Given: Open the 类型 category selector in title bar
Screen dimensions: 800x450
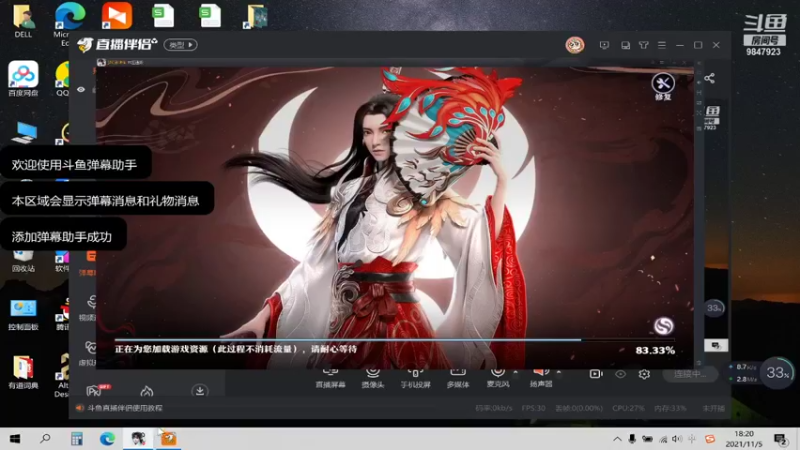Looking at the screenshot, I should click(x=181, y=45).
